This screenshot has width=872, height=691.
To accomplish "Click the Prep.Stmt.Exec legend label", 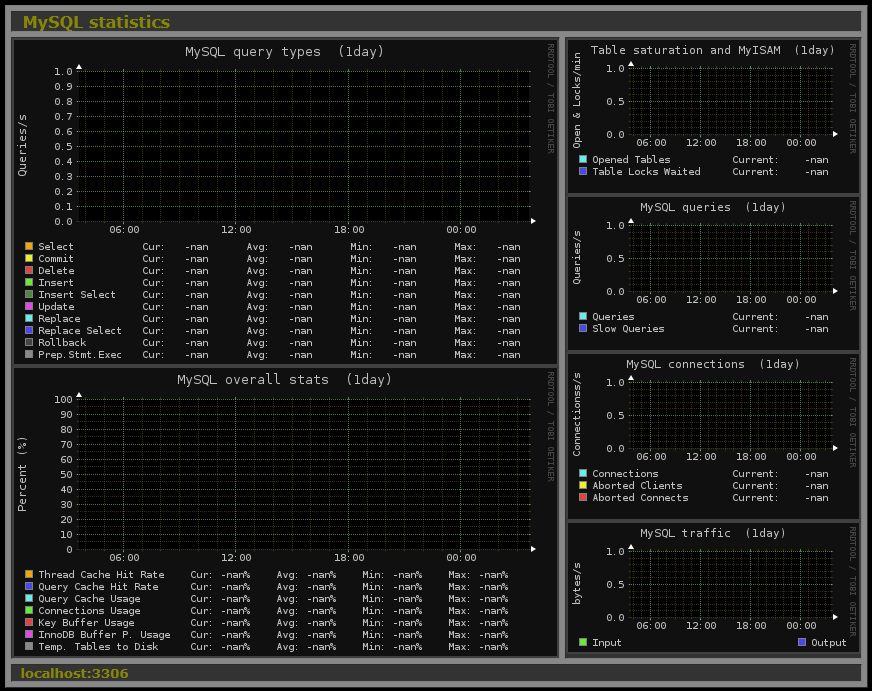I will pos(80,355).
